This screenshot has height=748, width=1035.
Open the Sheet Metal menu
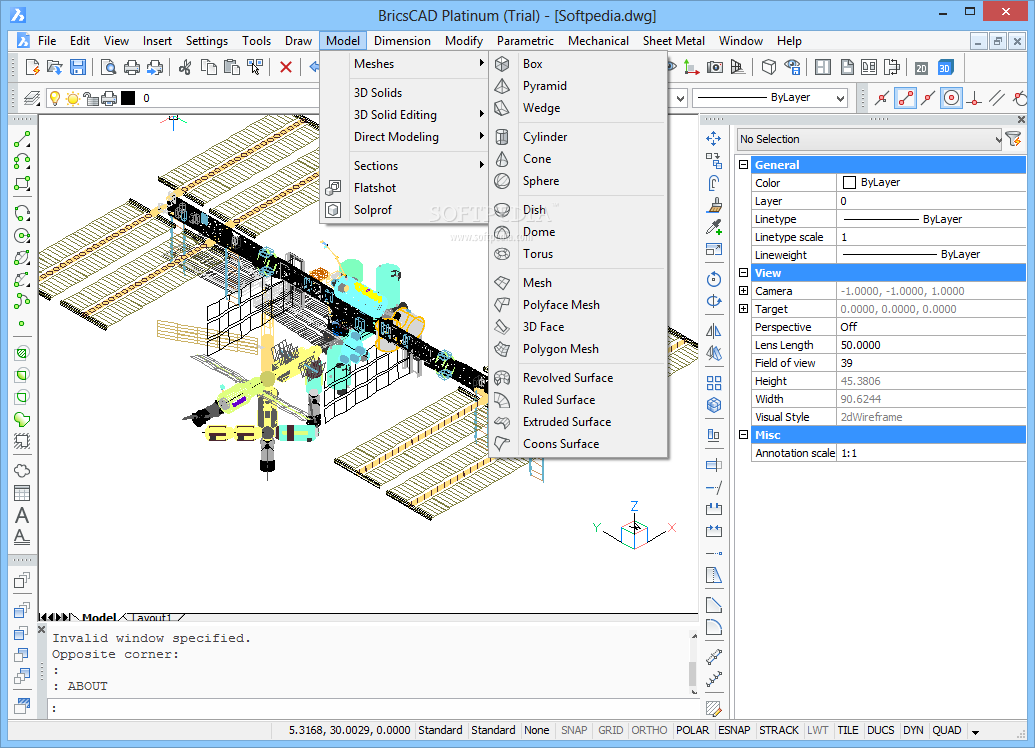pos(673,41)
